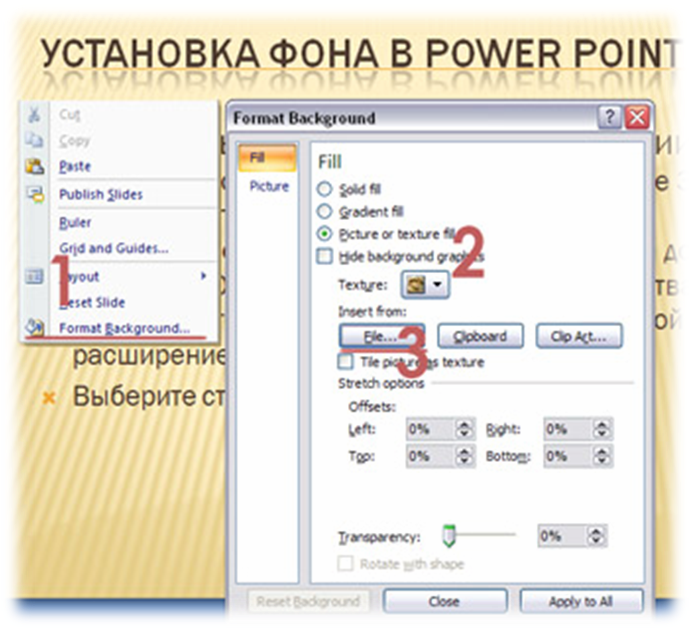Click the slide title text
This screenshot has width=690, height=629.
pos(359,54)
